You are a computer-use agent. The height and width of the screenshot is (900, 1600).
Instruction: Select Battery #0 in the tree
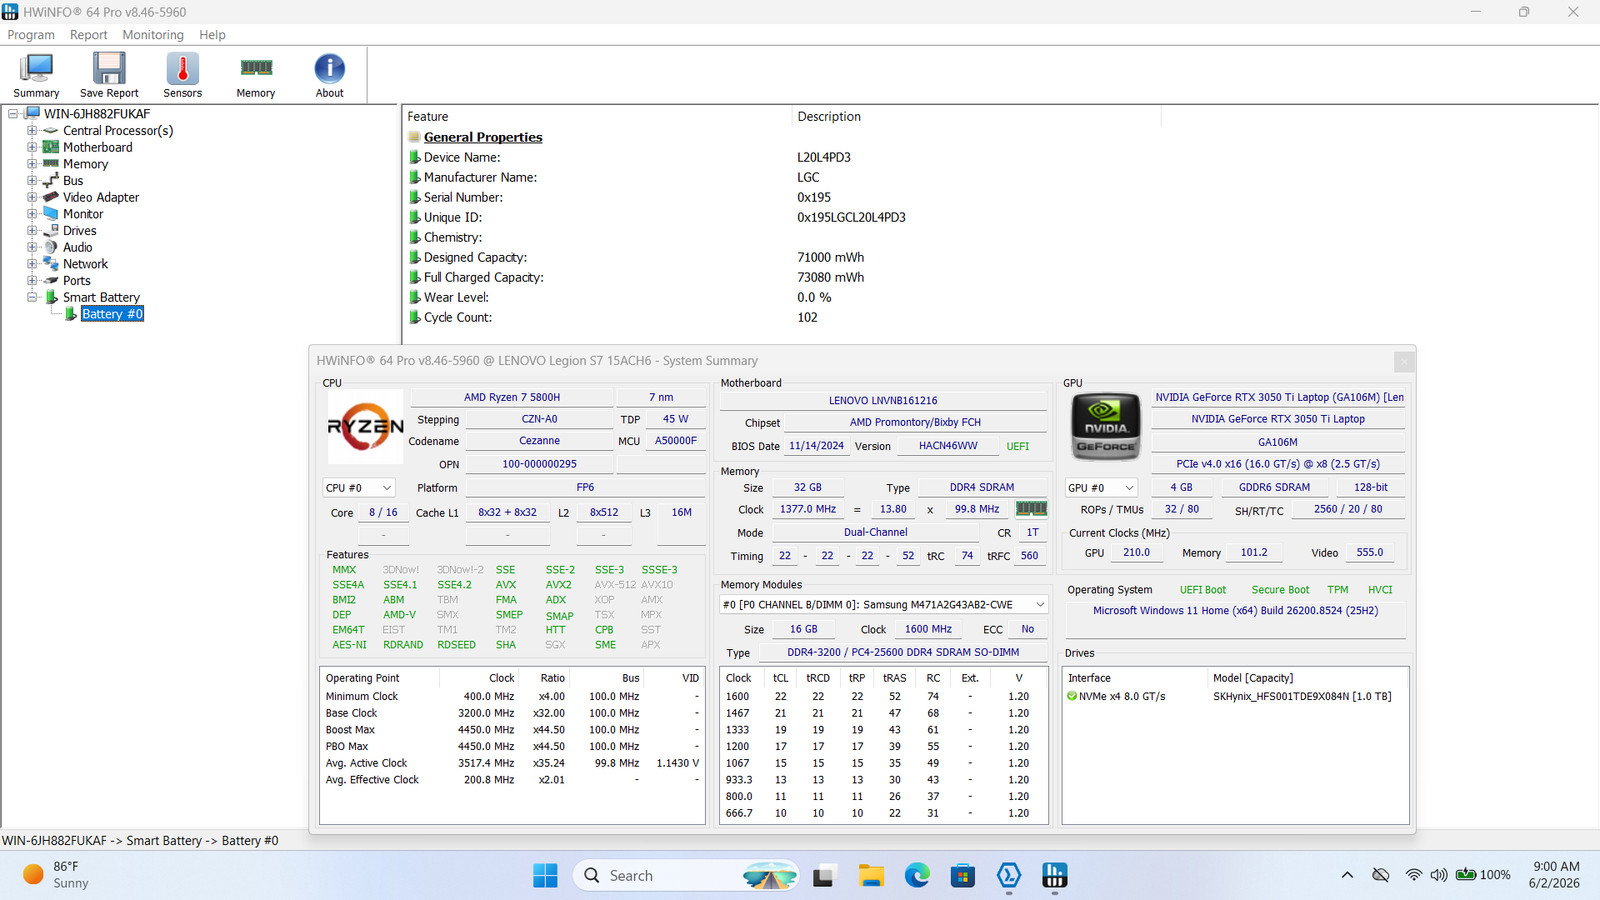coord(112,314)
